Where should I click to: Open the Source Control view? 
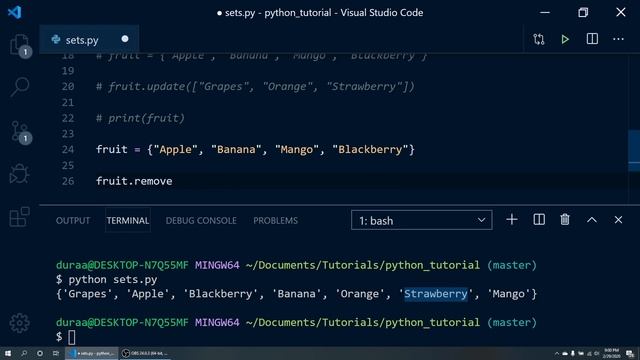[19, 131]
